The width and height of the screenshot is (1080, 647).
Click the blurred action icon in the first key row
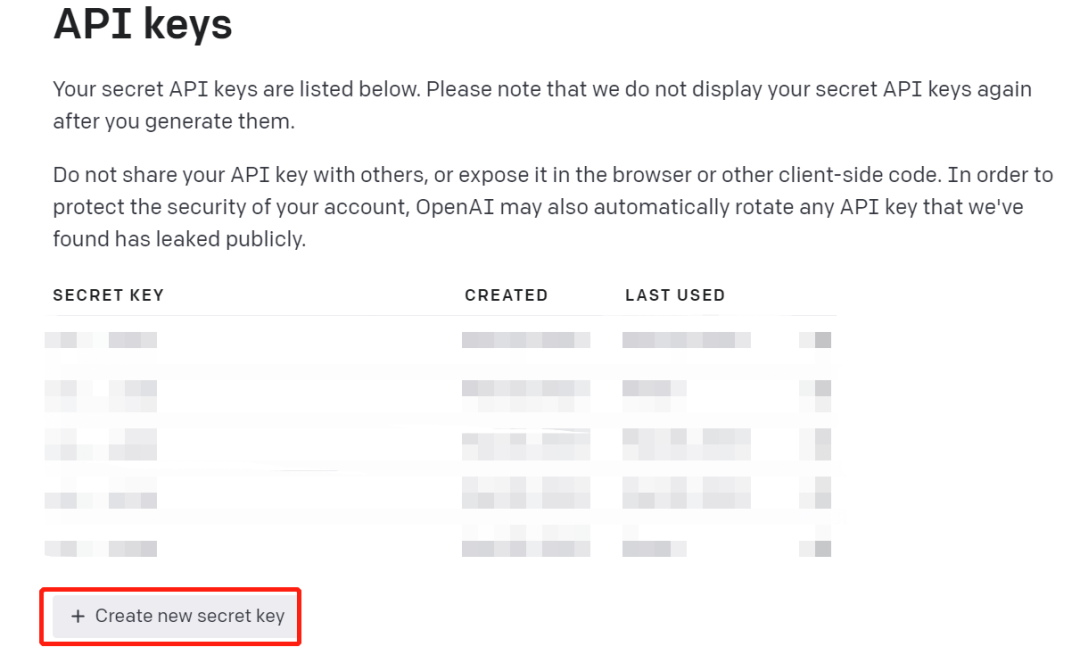point(816,340)
